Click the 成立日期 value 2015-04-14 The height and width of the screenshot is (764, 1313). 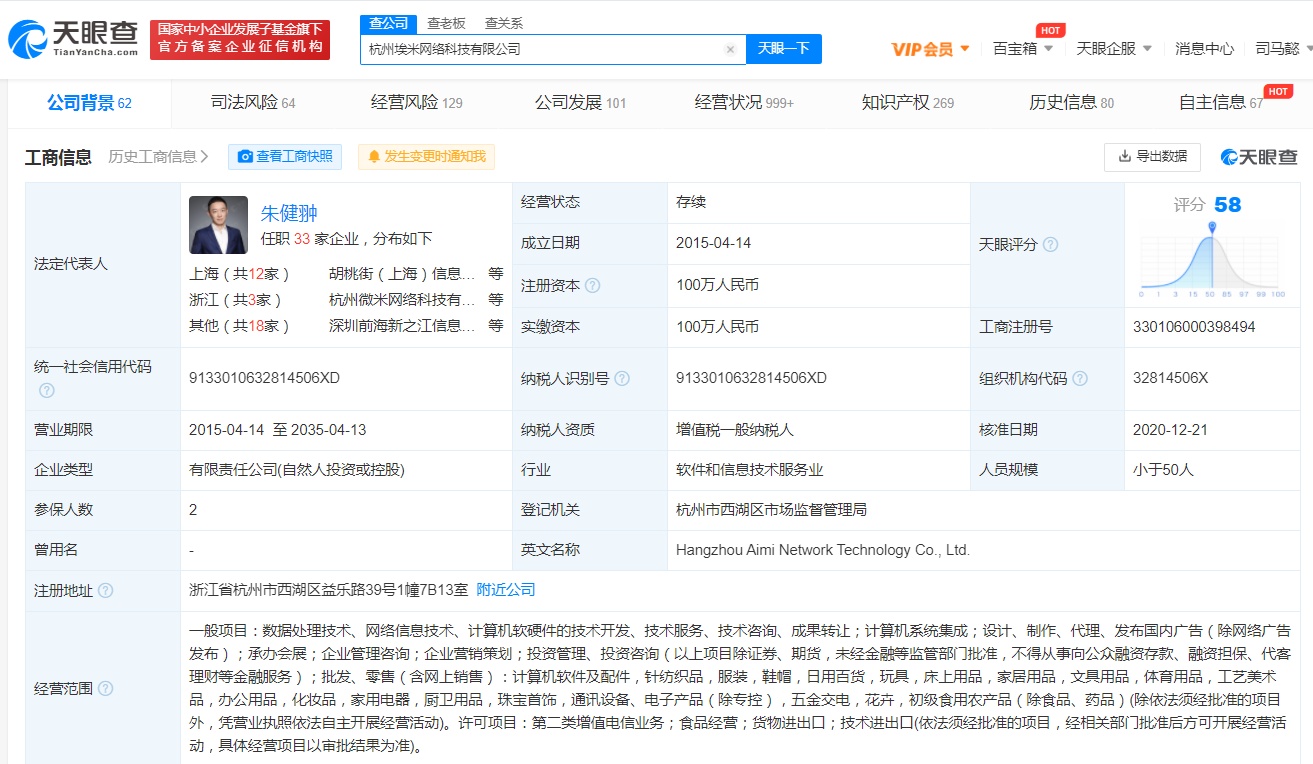[x=713, y=243]
